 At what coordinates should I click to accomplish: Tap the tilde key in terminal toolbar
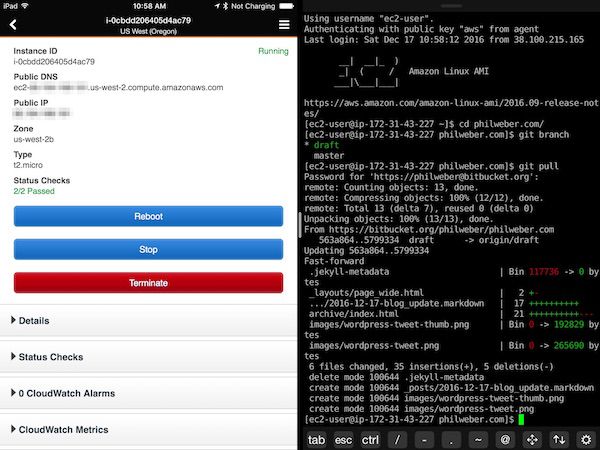point(478,440)
